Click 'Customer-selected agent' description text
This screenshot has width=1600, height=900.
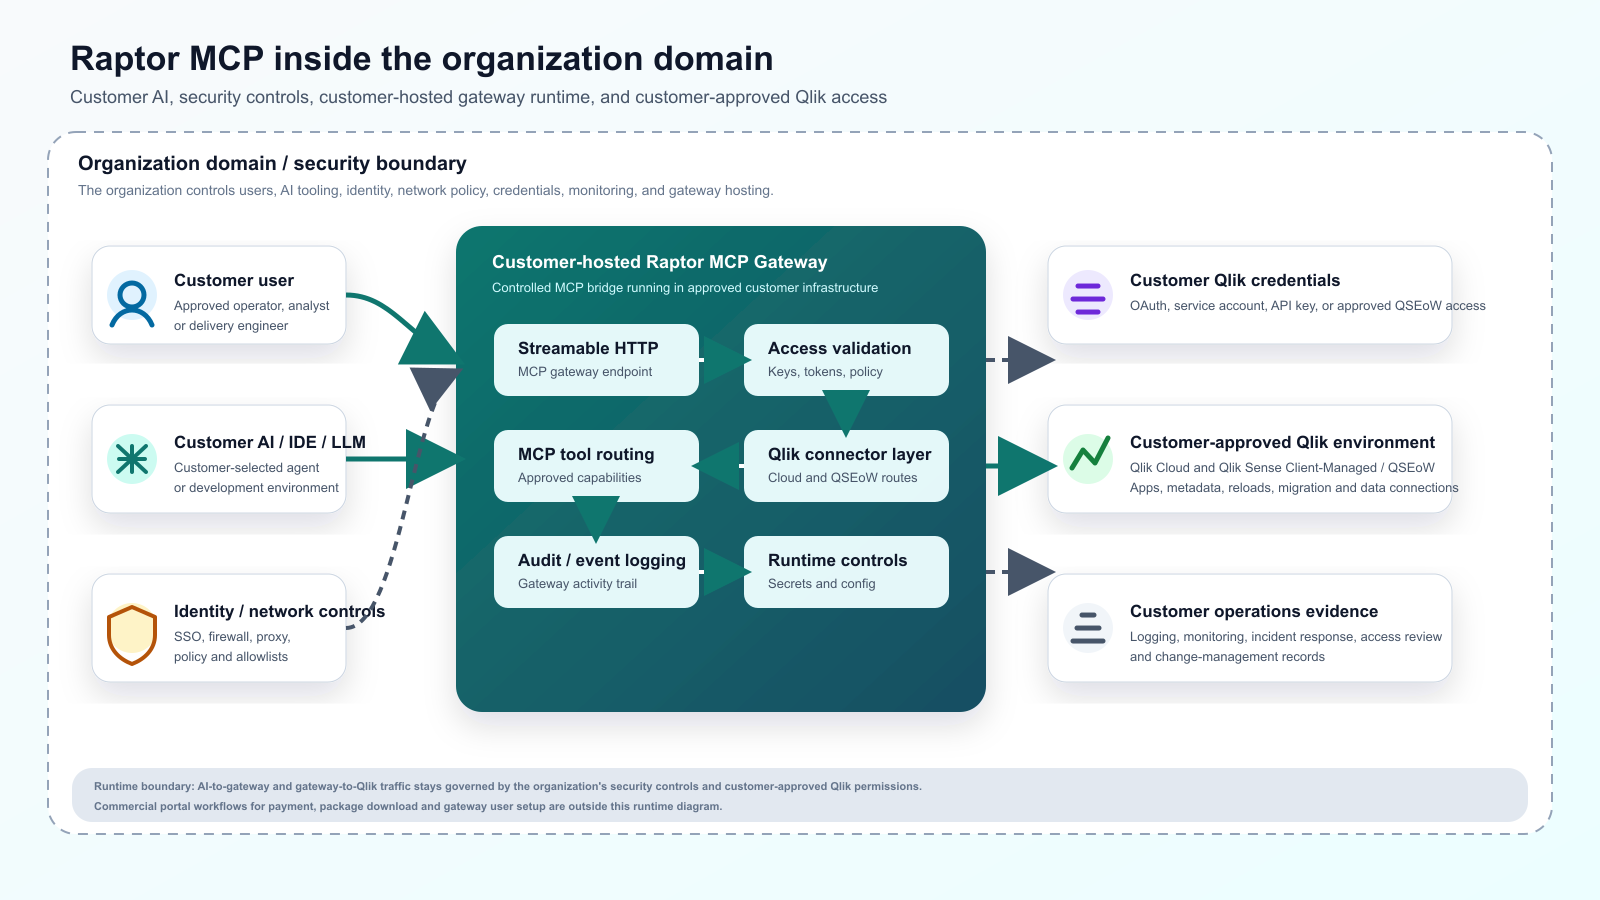247,468
